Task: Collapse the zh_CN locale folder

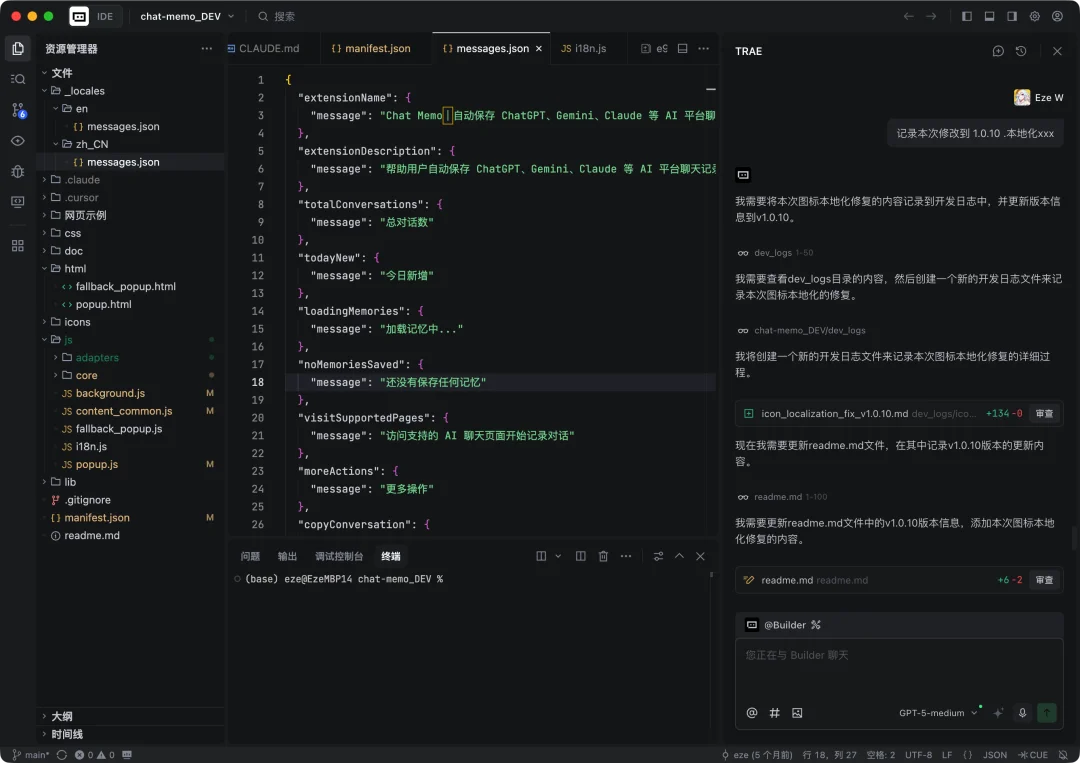Action: coord(90,143)
